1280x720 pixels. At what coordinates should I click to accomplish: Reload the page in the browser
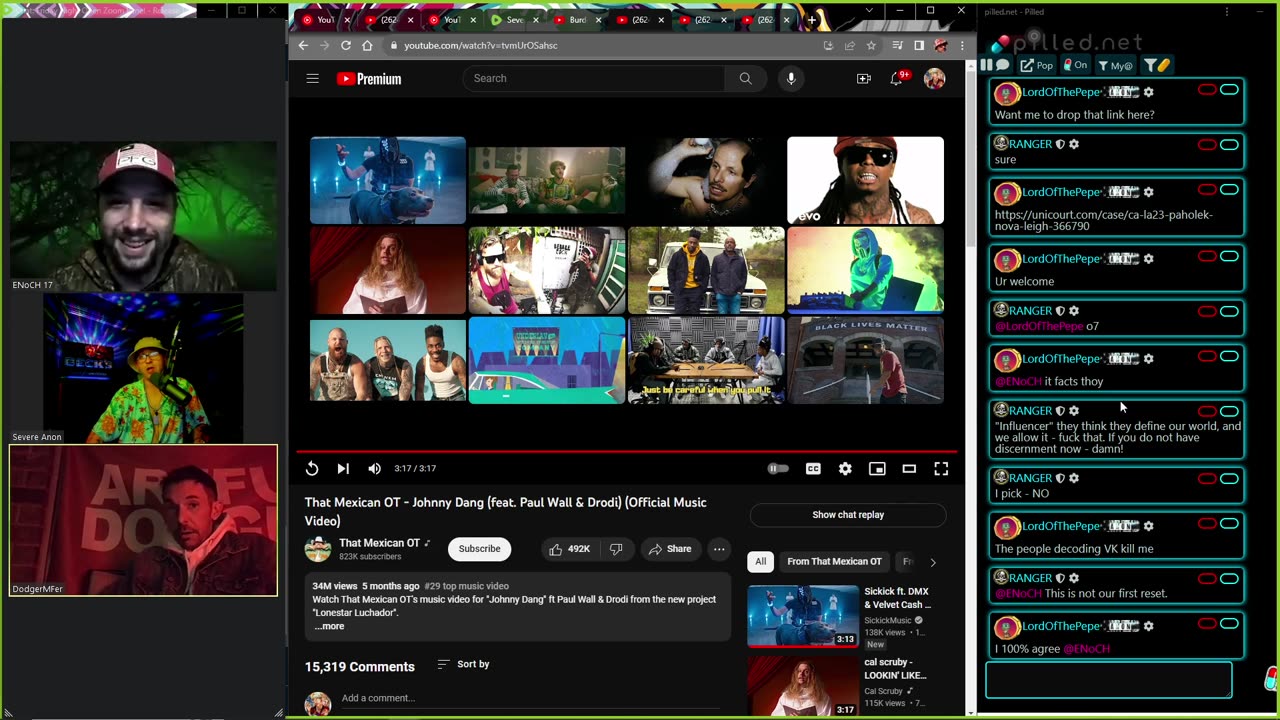pyautogui.click(x=346, y=45)
